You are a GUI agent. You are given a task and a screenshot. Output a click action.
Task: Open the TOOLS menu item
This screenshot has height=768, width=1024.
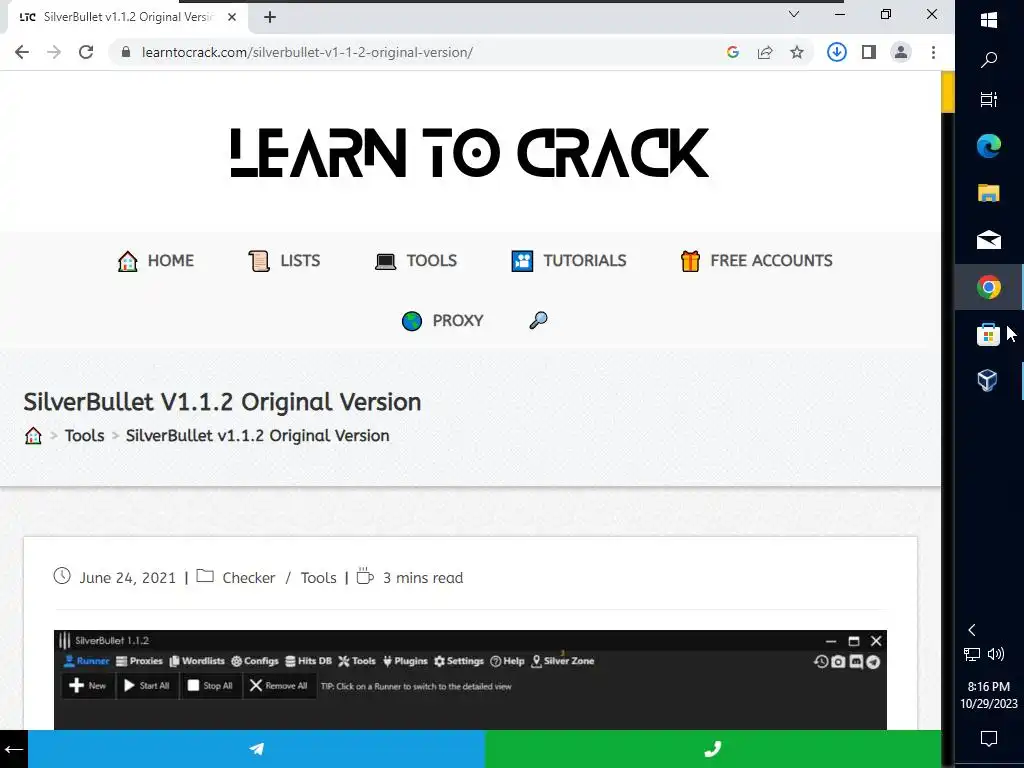416,261
